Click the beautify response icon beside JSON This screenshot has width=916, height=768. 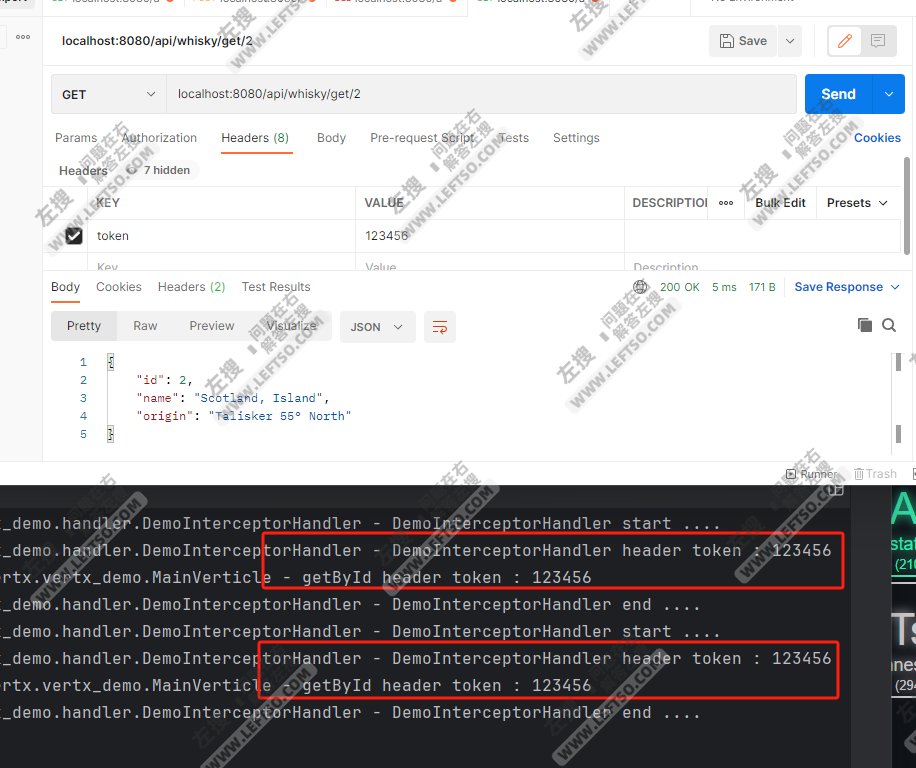pos(440,326)
